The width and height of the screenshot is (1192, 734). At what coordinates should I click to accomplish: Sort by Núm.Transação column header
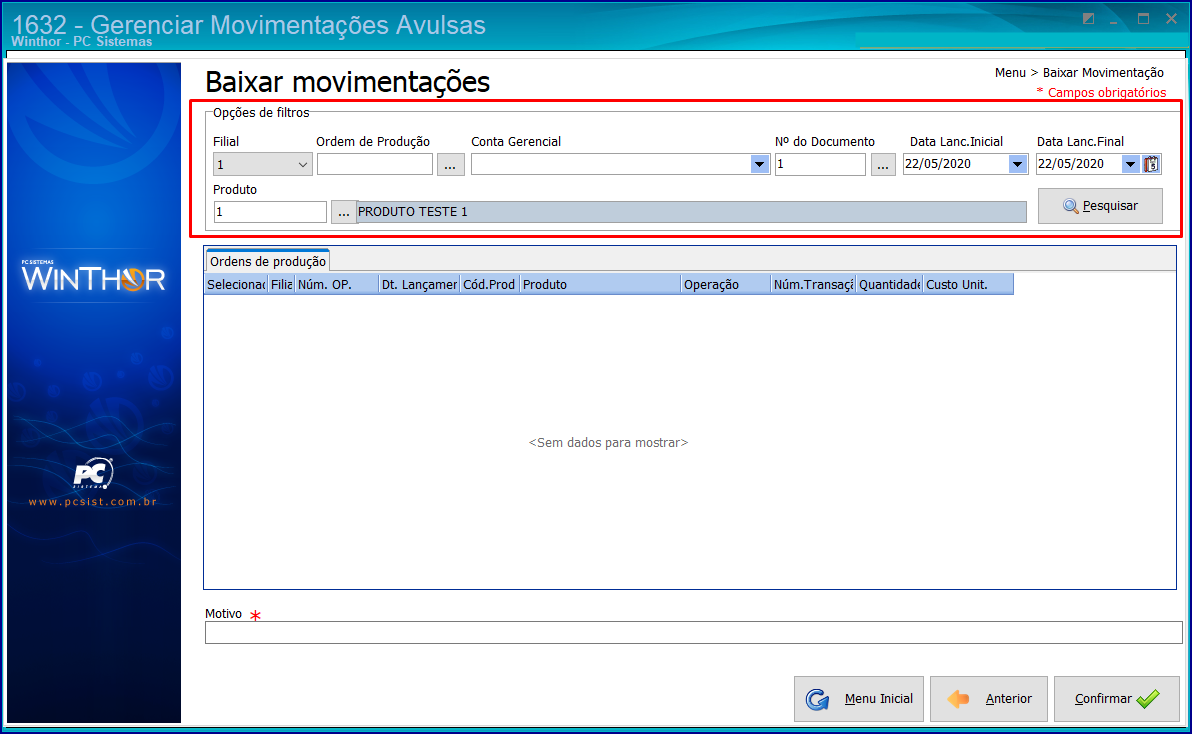coord(813,284)
